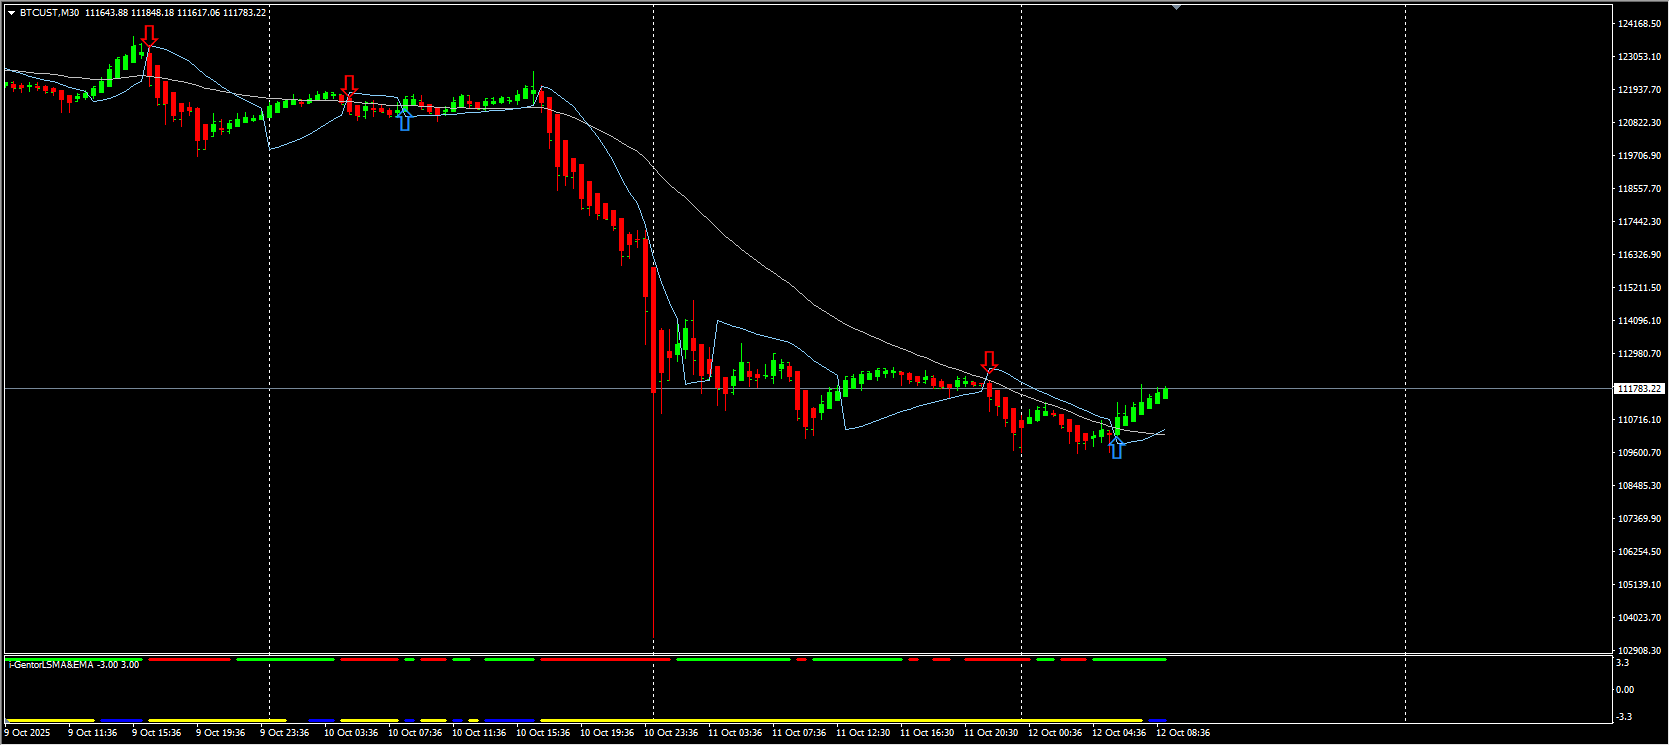Click the 12 Oct 04:36 time label

[1119, 733]
